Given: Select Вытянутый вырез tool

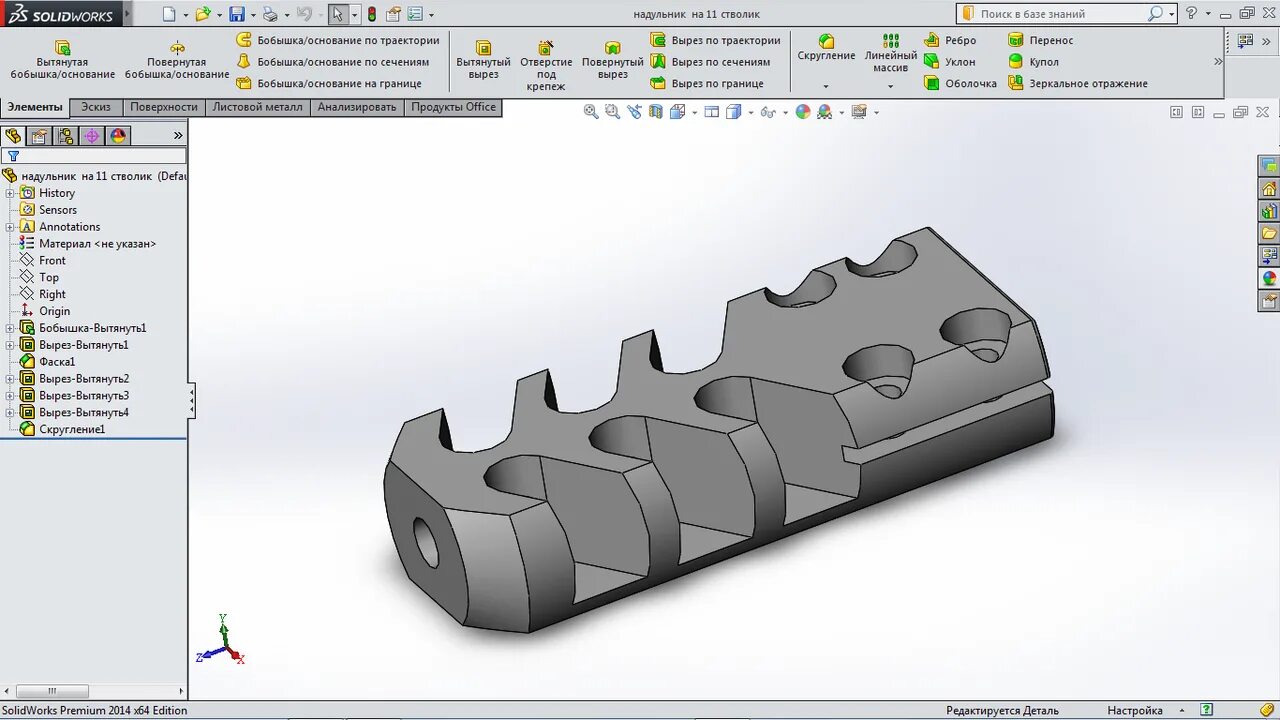Looking at the screenshot, I should [x=483, y=60].
